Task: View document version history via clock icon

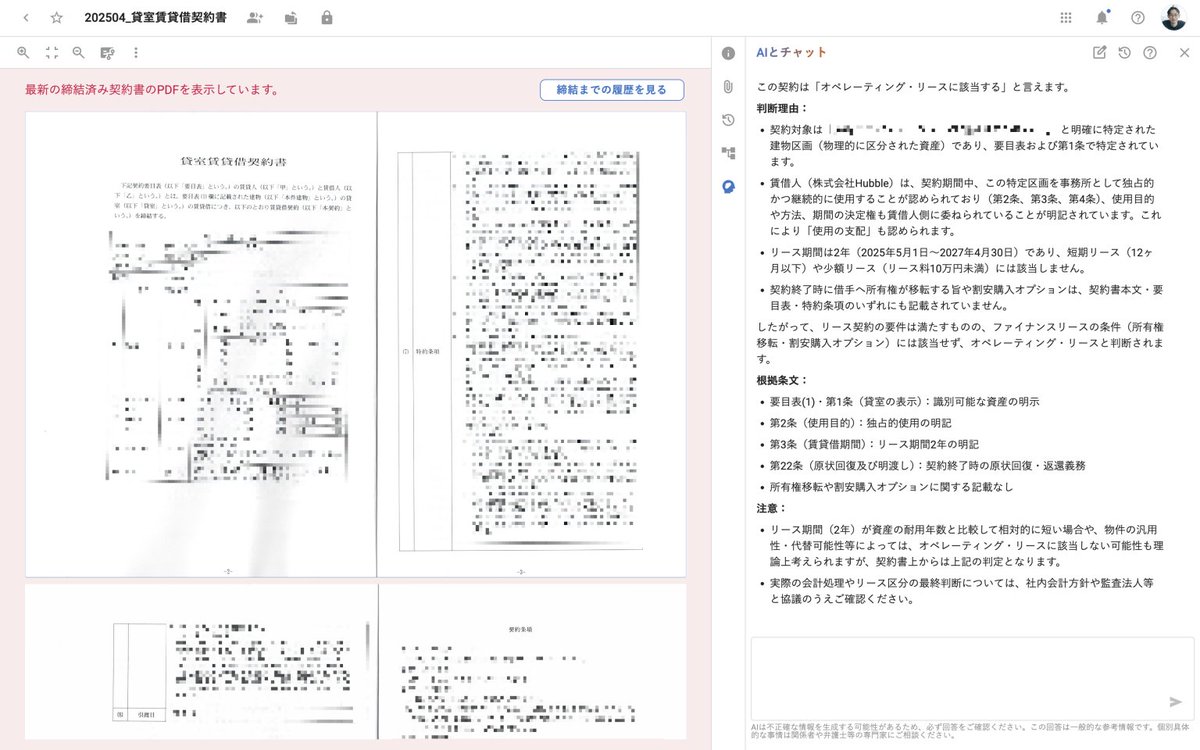Action: tap(726, 120)
